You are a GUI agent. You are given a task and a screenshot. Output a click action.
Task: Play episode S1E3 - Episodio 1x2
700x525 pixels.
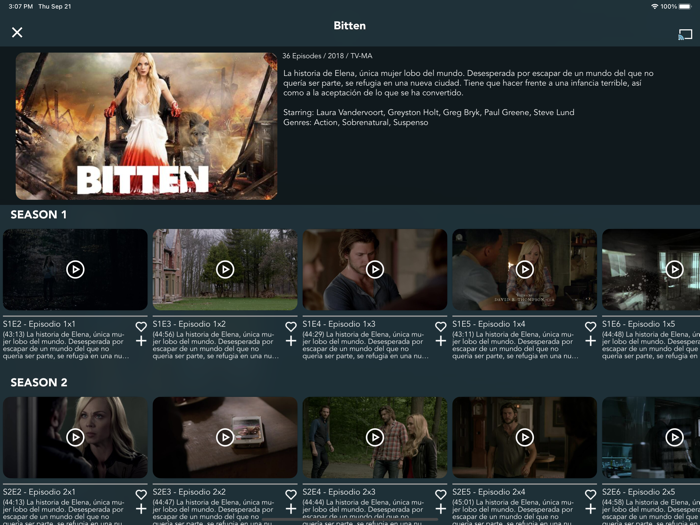tap(225, 269)
